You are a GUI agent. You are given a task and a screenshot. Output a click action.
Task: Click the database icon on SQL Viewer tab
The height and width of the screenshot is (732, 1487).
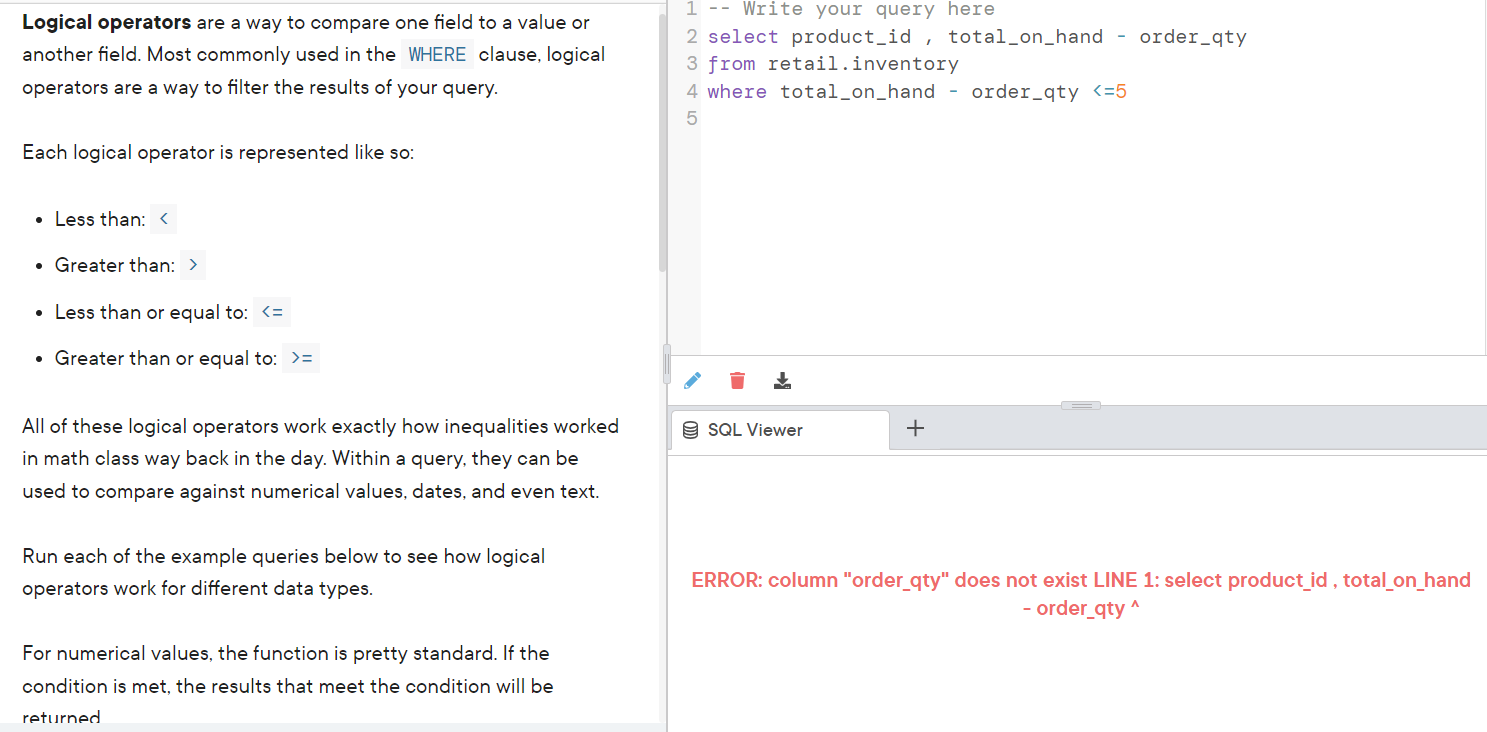coord(690,430)
